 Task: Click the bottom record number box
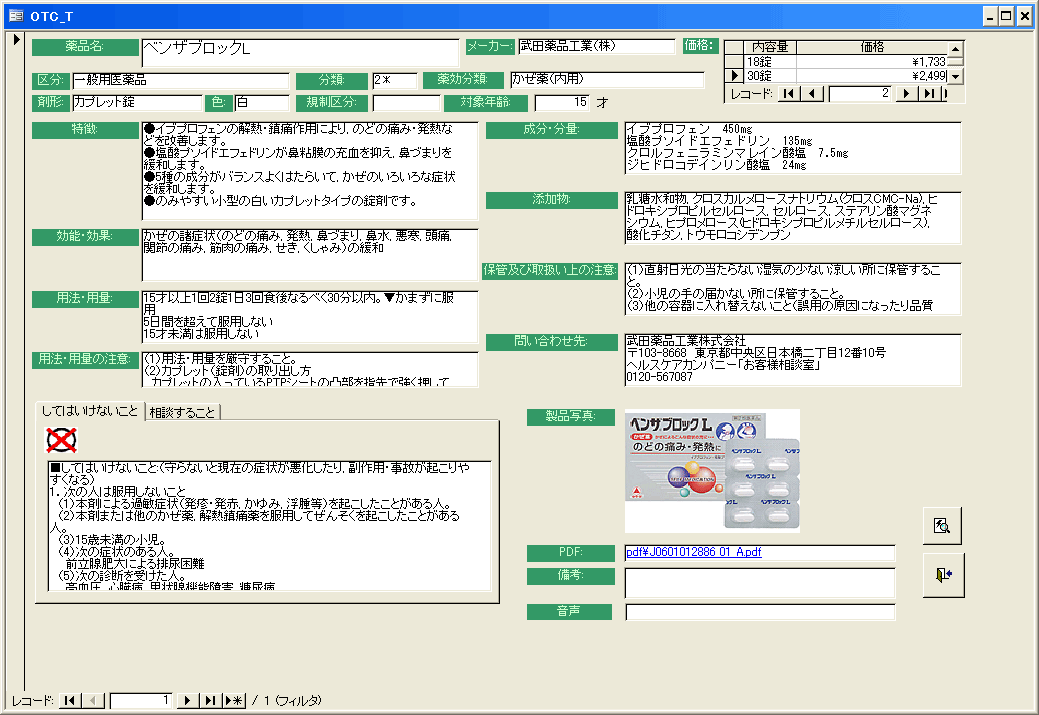click(140, 700)
